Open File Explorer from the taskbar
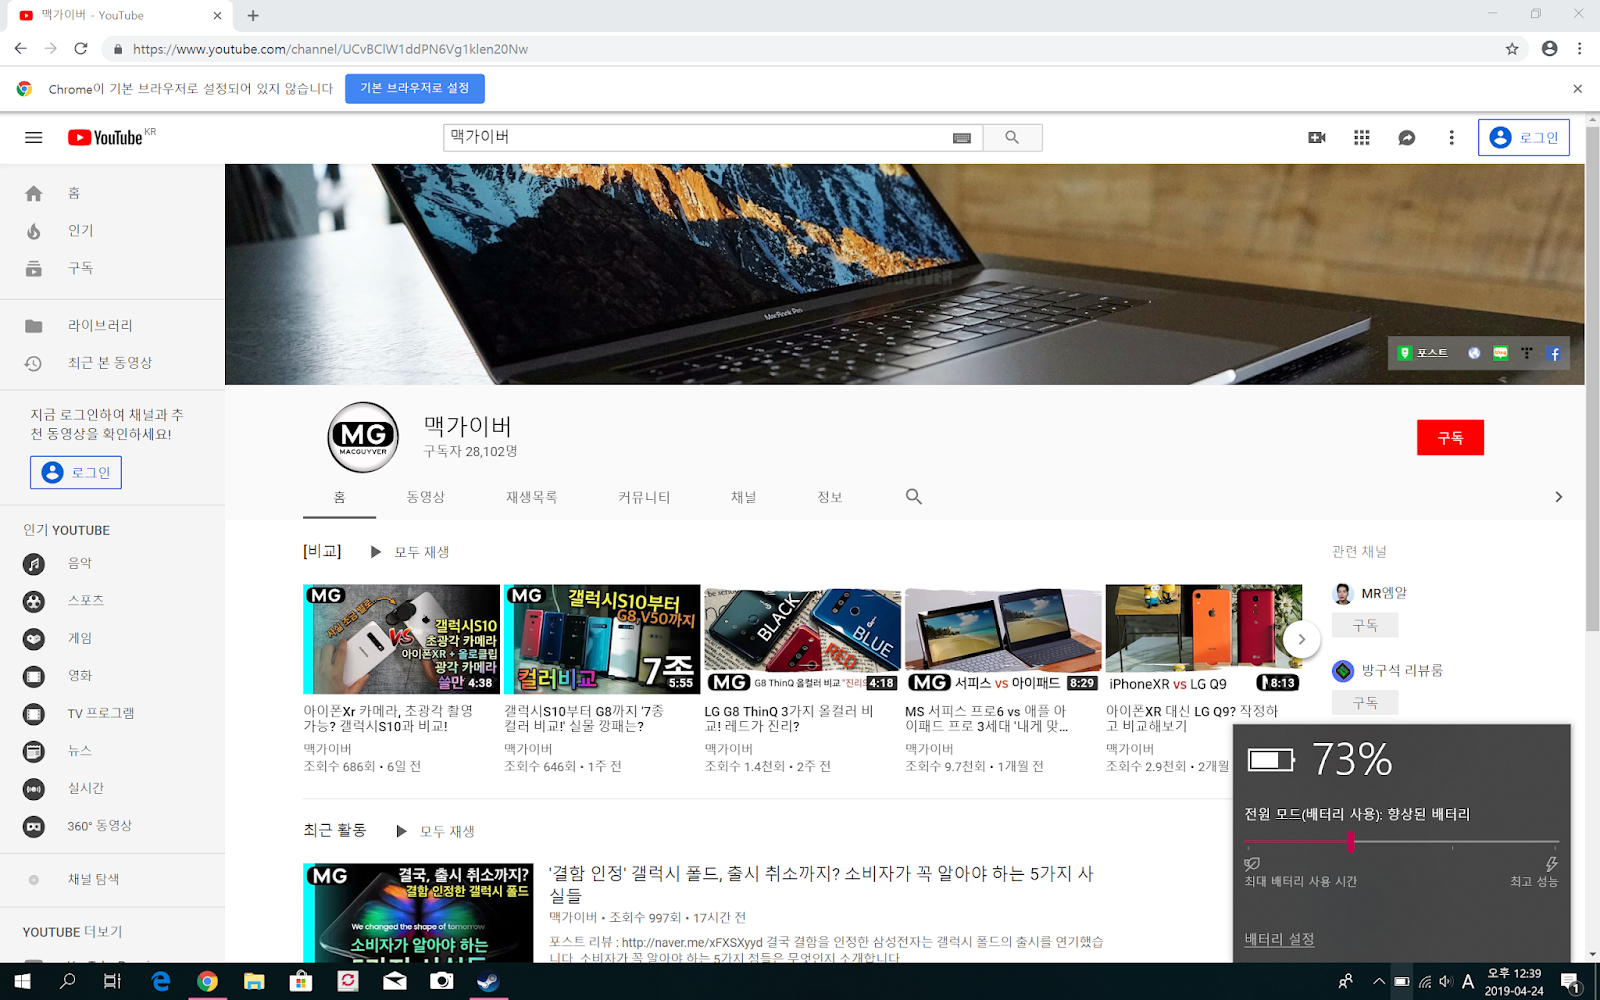Screen dimensions: 1600x1000 254,981
